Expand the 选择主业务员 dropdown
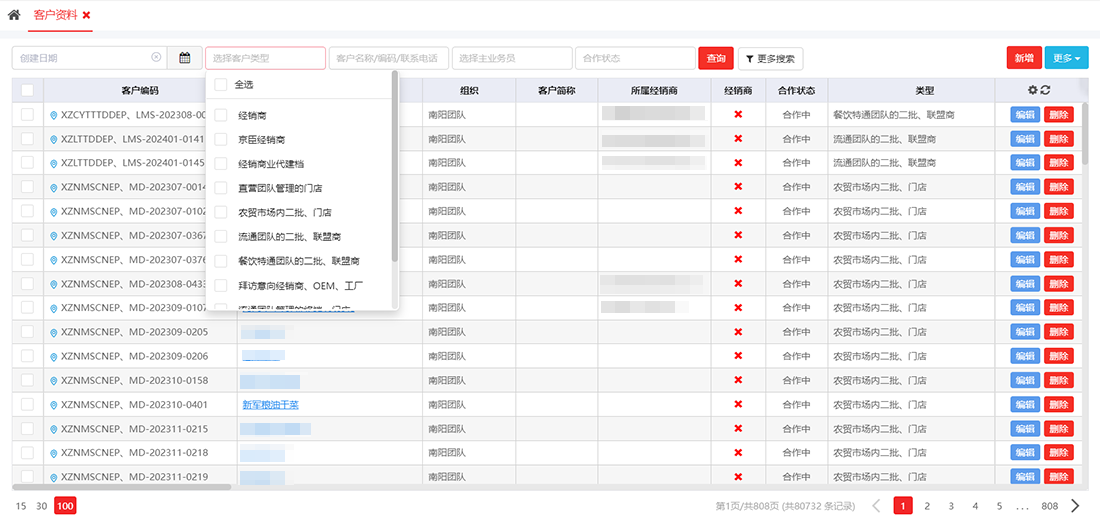The image size is (1100, 520). pyautogui.click(x=511, y=58)
